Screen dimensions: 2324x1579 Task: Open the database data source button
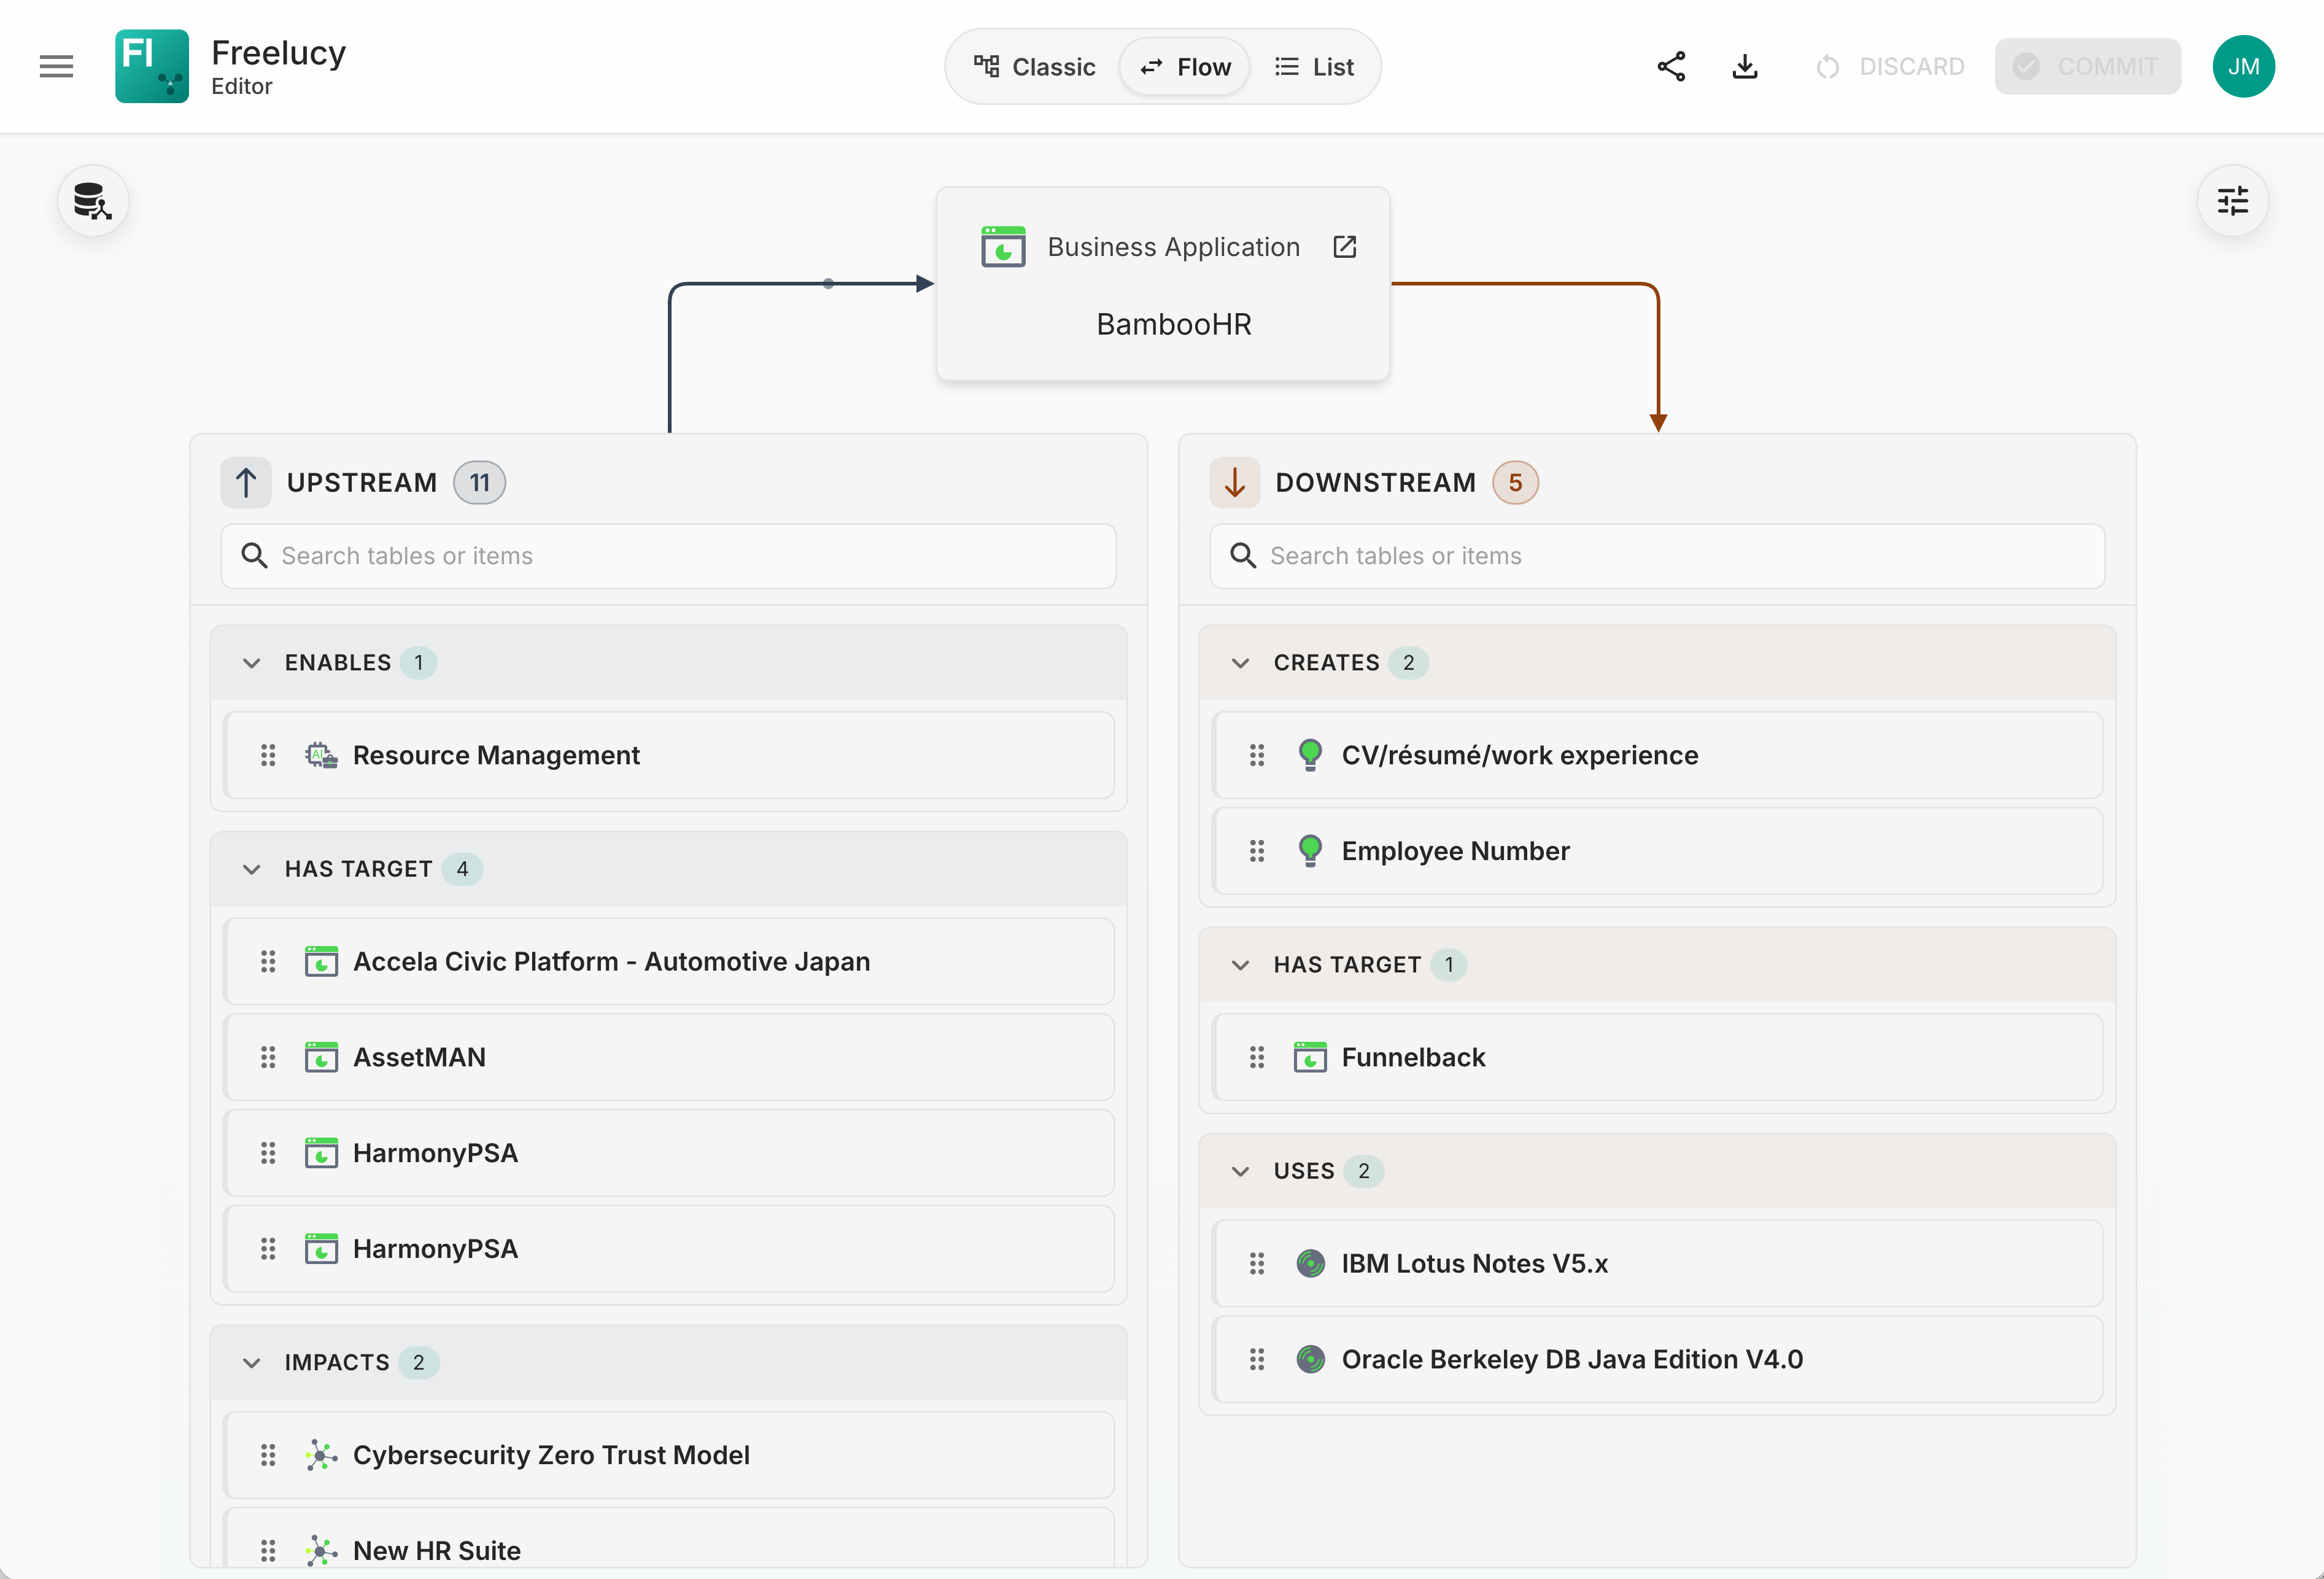tap(93, 201)
